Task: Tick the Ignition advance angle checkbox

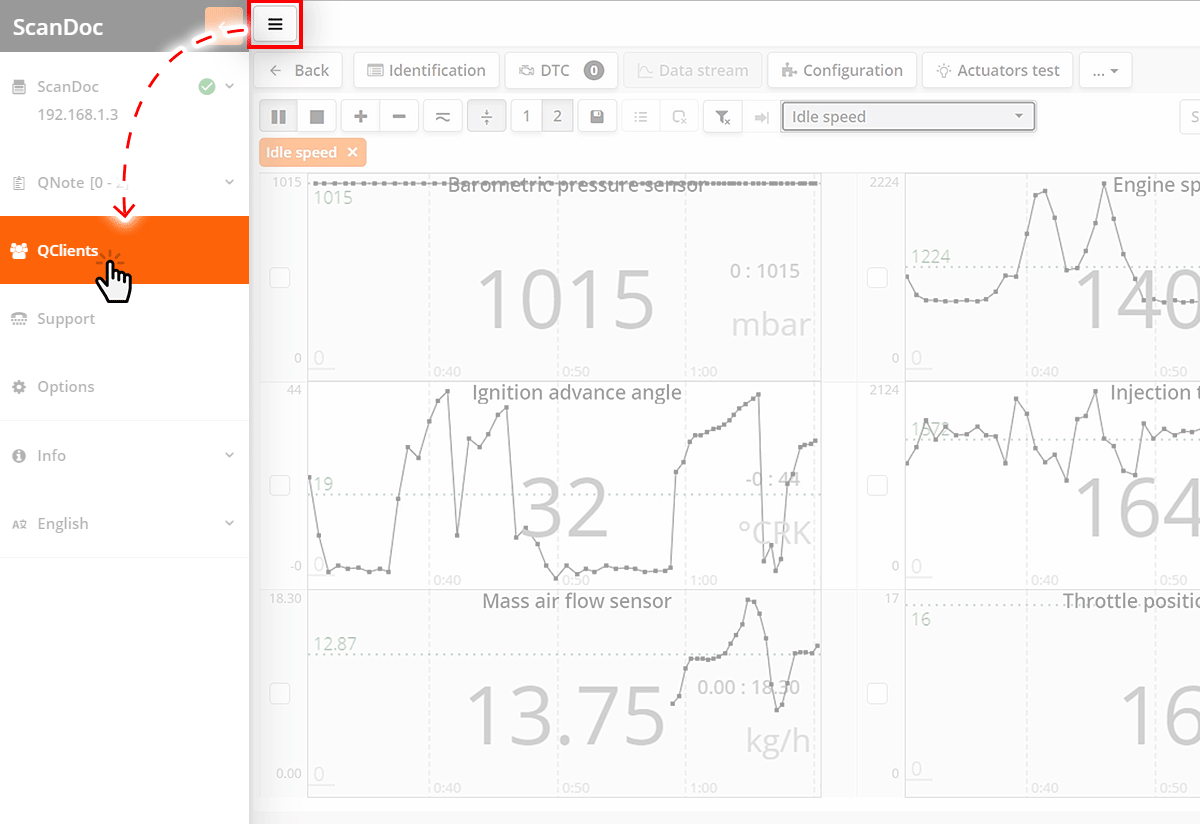Action: click(x=280, y=485)
